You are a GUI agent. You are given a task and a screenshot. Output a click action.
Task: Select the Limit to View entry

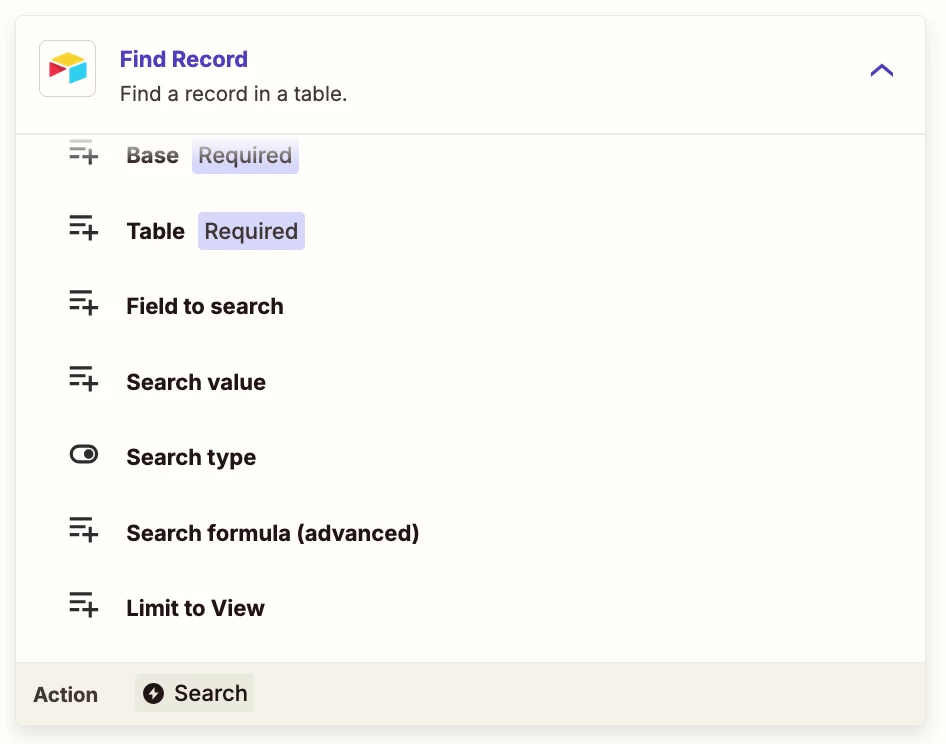(195, 608)
